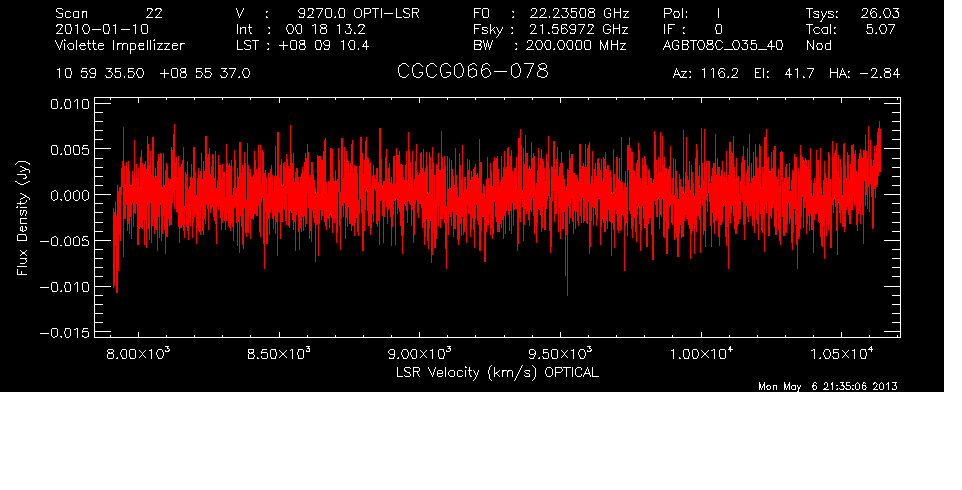Select the coordinates 10 59 35.50 +08 55 37.0

click(153, 74)
